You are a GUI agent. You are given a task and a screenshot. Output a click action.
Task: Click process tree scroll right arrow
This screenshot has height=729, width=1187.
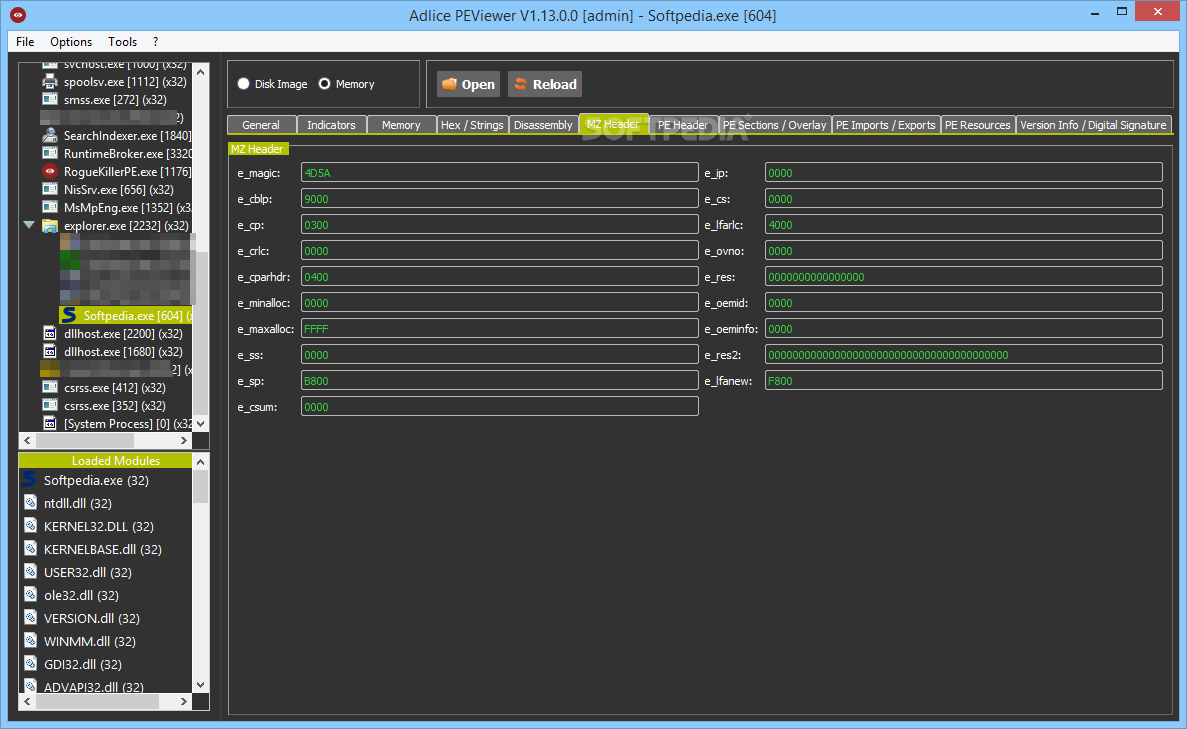coord(183,440)
